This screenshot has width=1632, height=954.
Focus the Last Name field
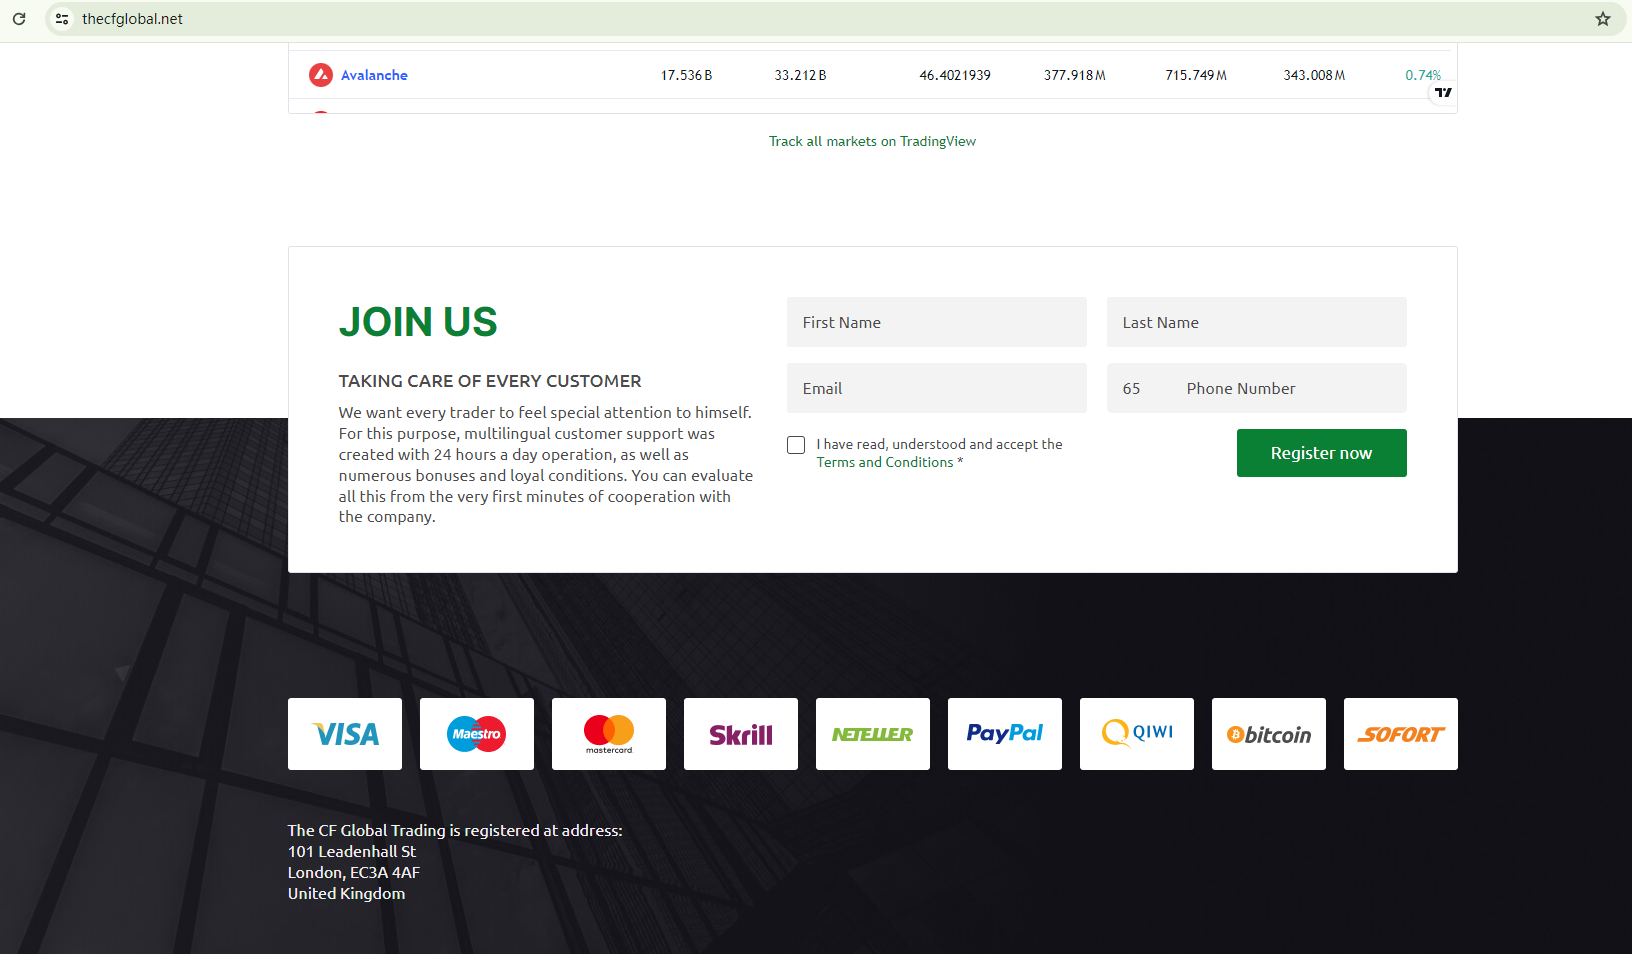(1257, 322)
